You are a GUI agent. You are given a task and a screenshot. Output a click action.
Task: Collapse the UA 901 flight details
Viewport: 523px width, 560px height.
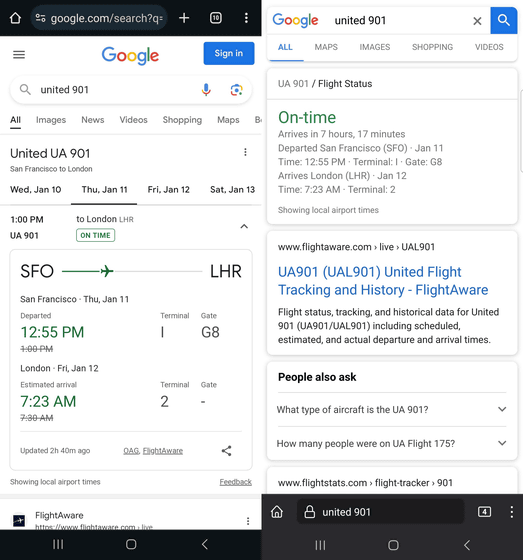[x=244, y=226]
